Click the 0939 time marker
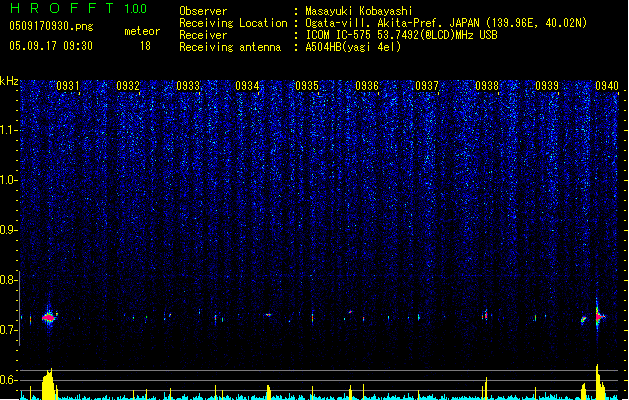This screenshot has height=400, width=629. 547,86
